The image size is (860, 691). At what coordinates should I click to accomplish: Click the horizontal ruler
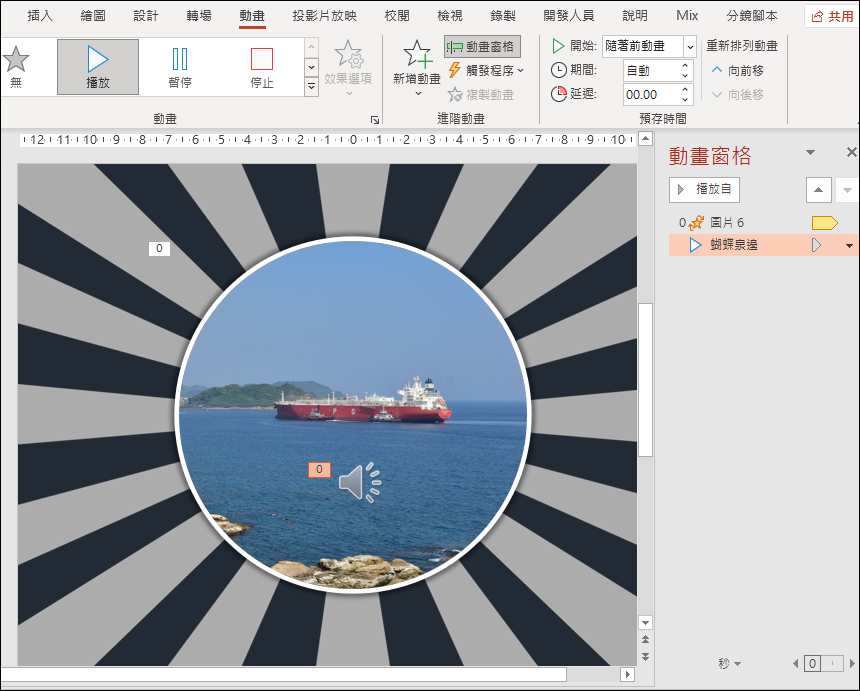click(327, 140)
